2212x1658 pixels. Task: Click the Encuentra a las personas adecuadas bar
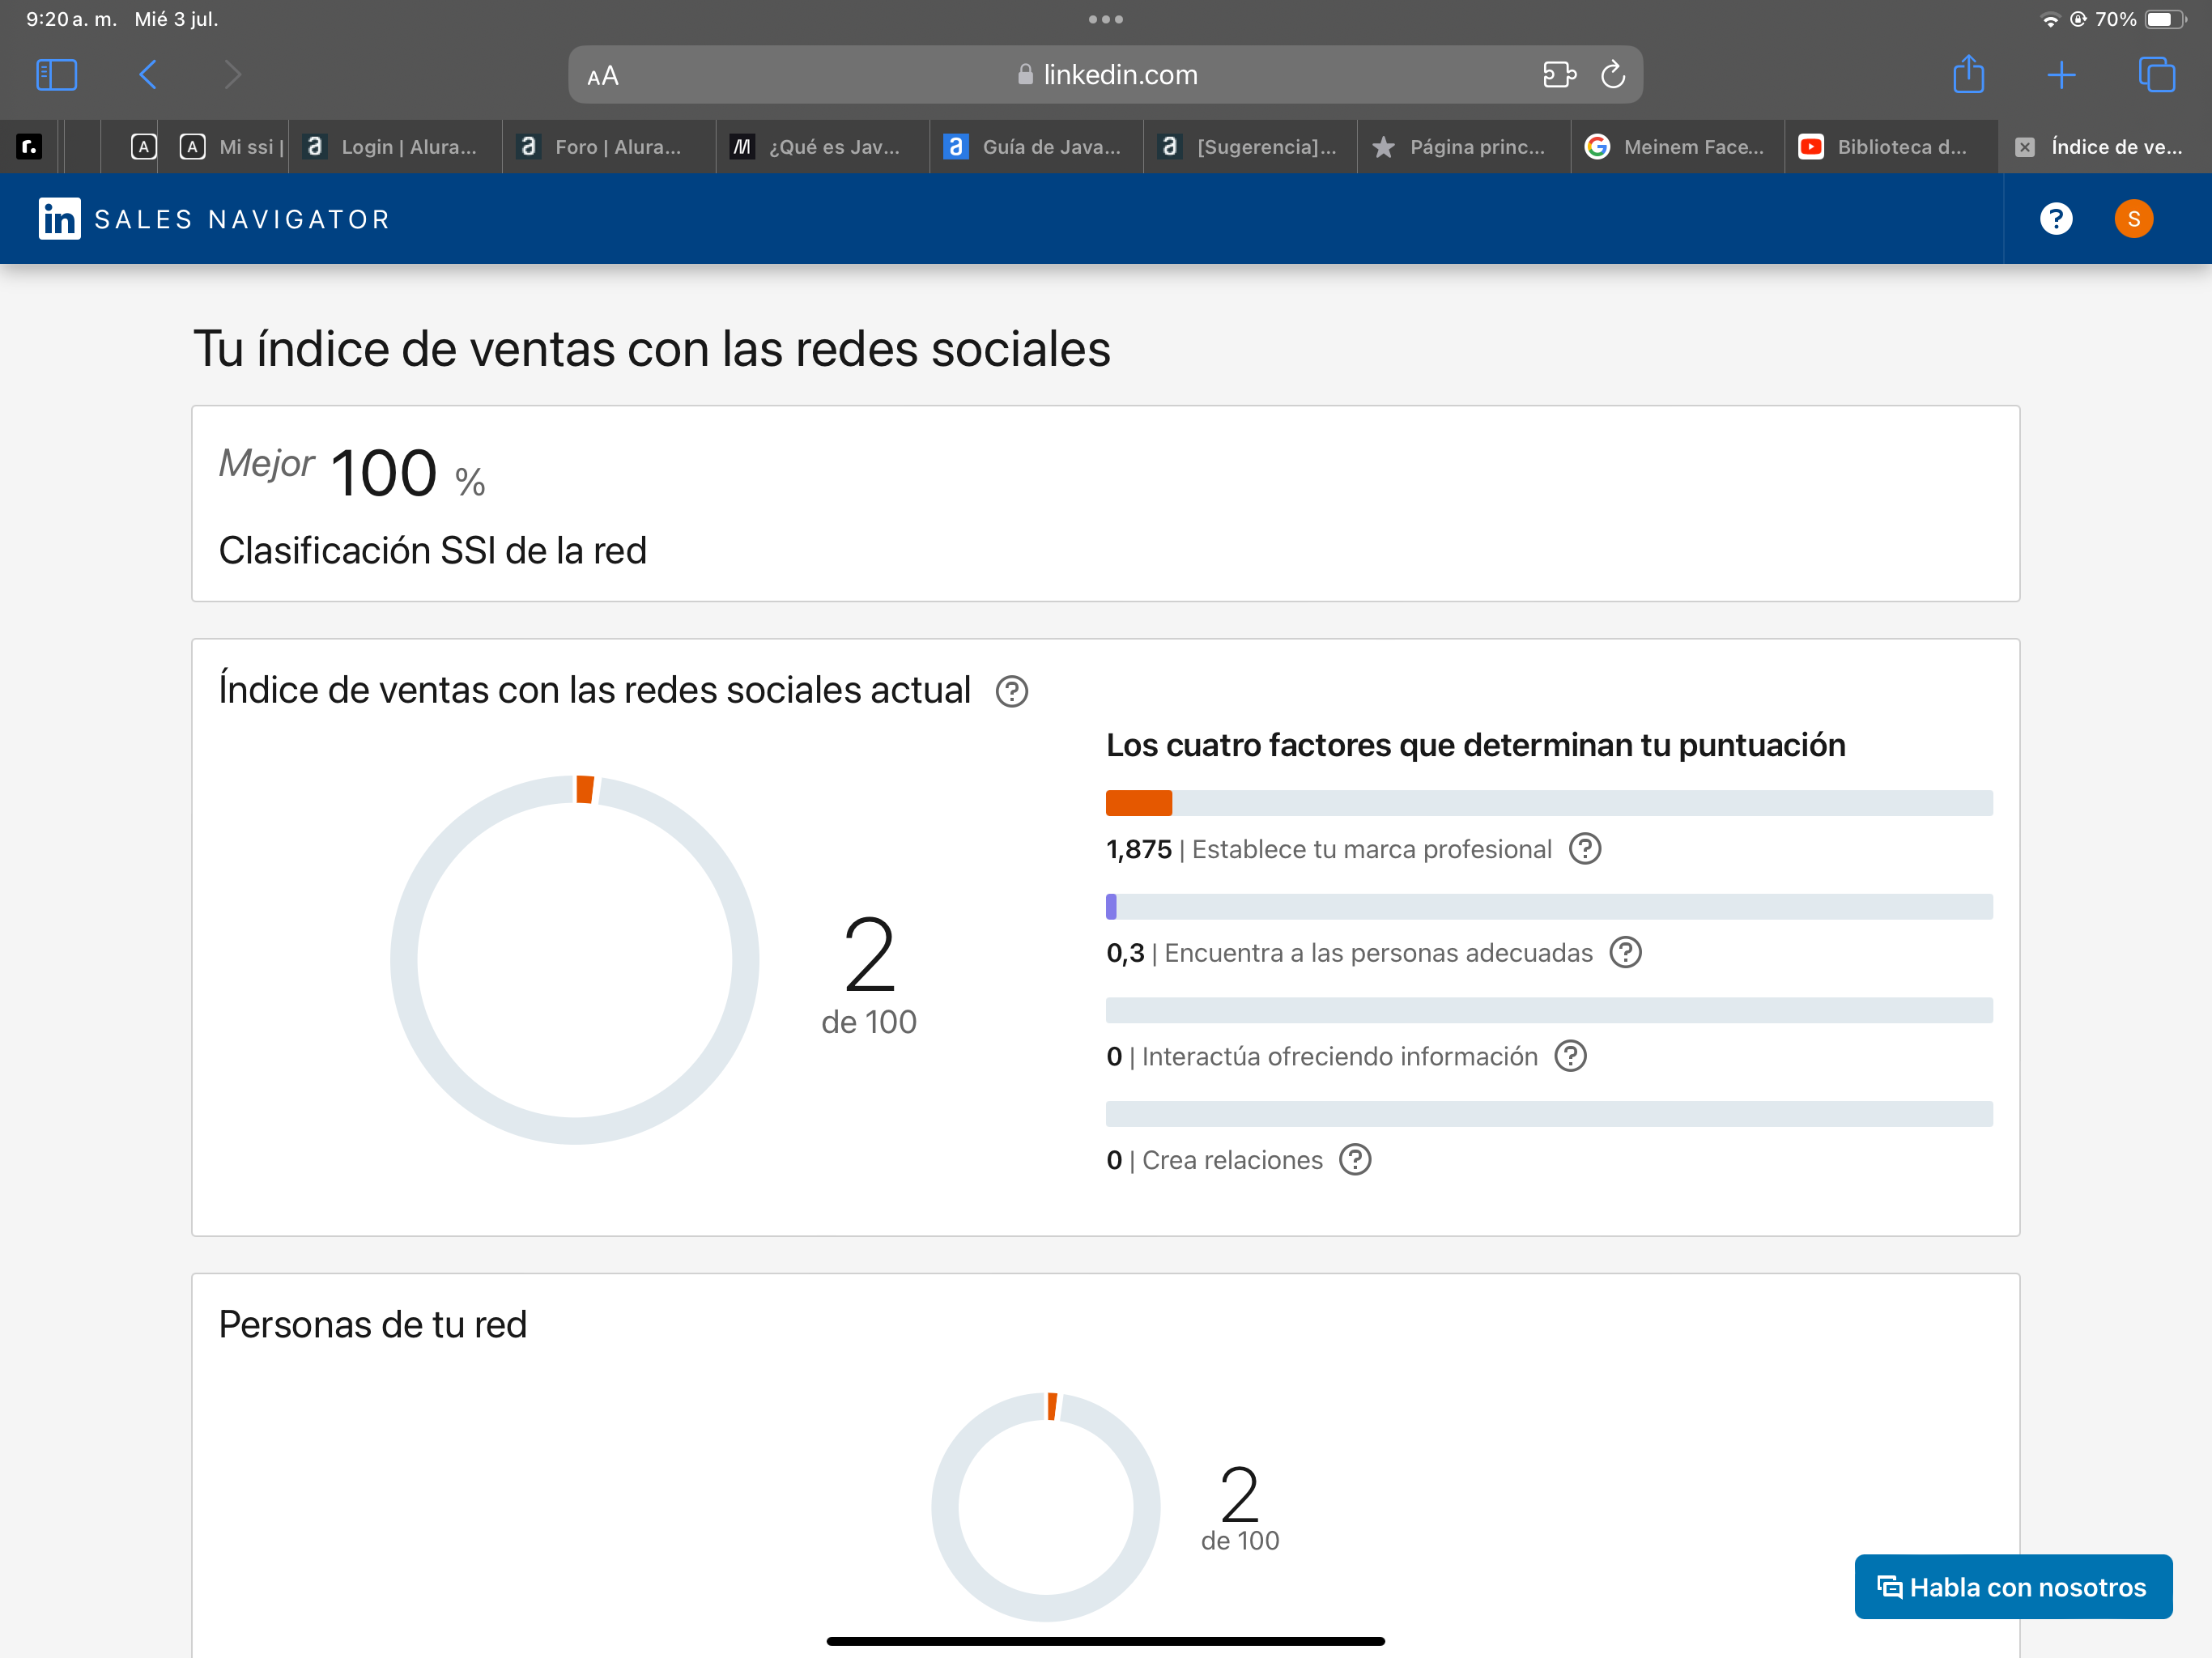point(1549,907)
